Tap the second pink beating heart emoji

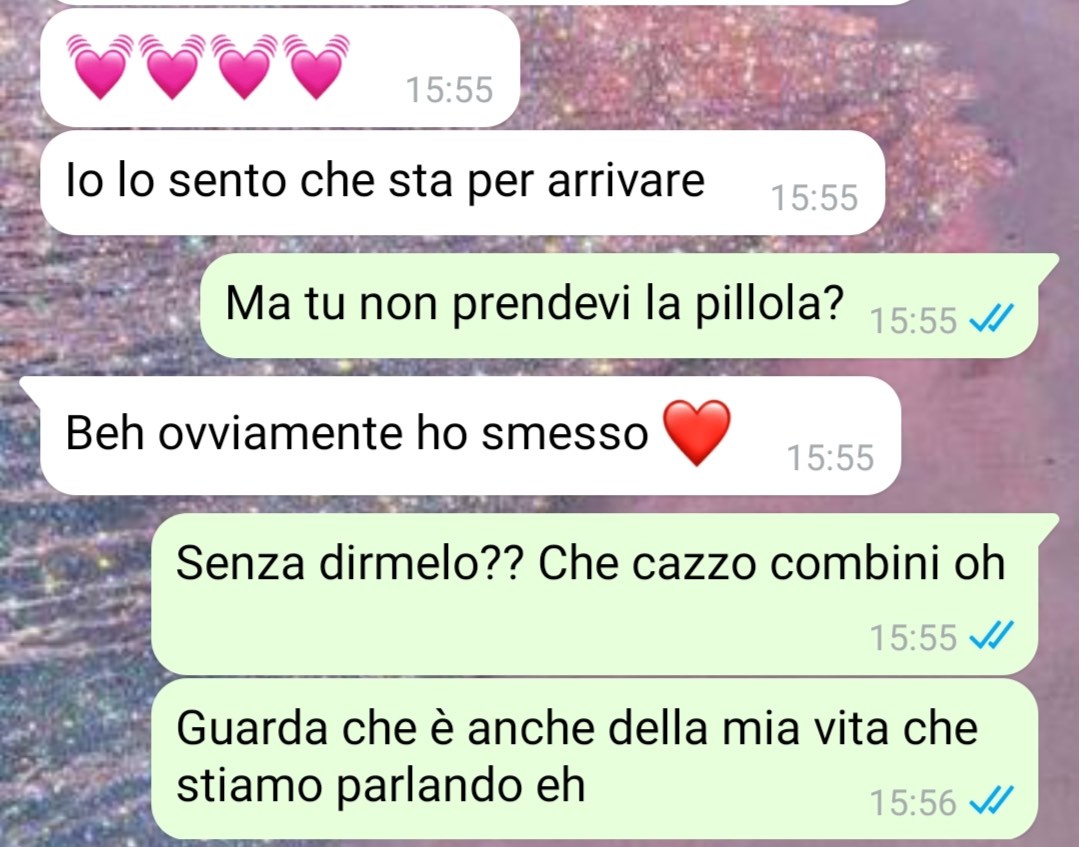coord(173,67)
